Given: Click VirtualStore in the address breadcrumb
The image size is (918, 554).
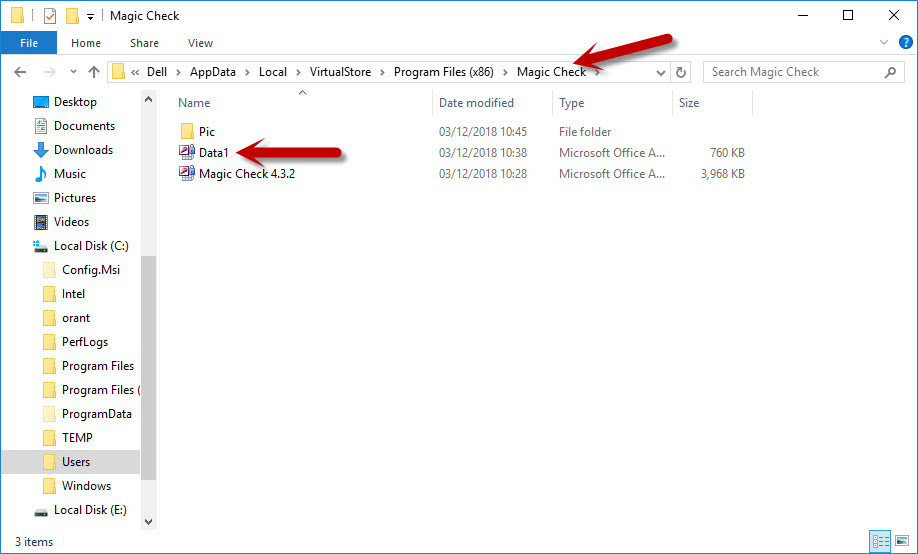Looking at the screenshot, I should click(340, 72).
